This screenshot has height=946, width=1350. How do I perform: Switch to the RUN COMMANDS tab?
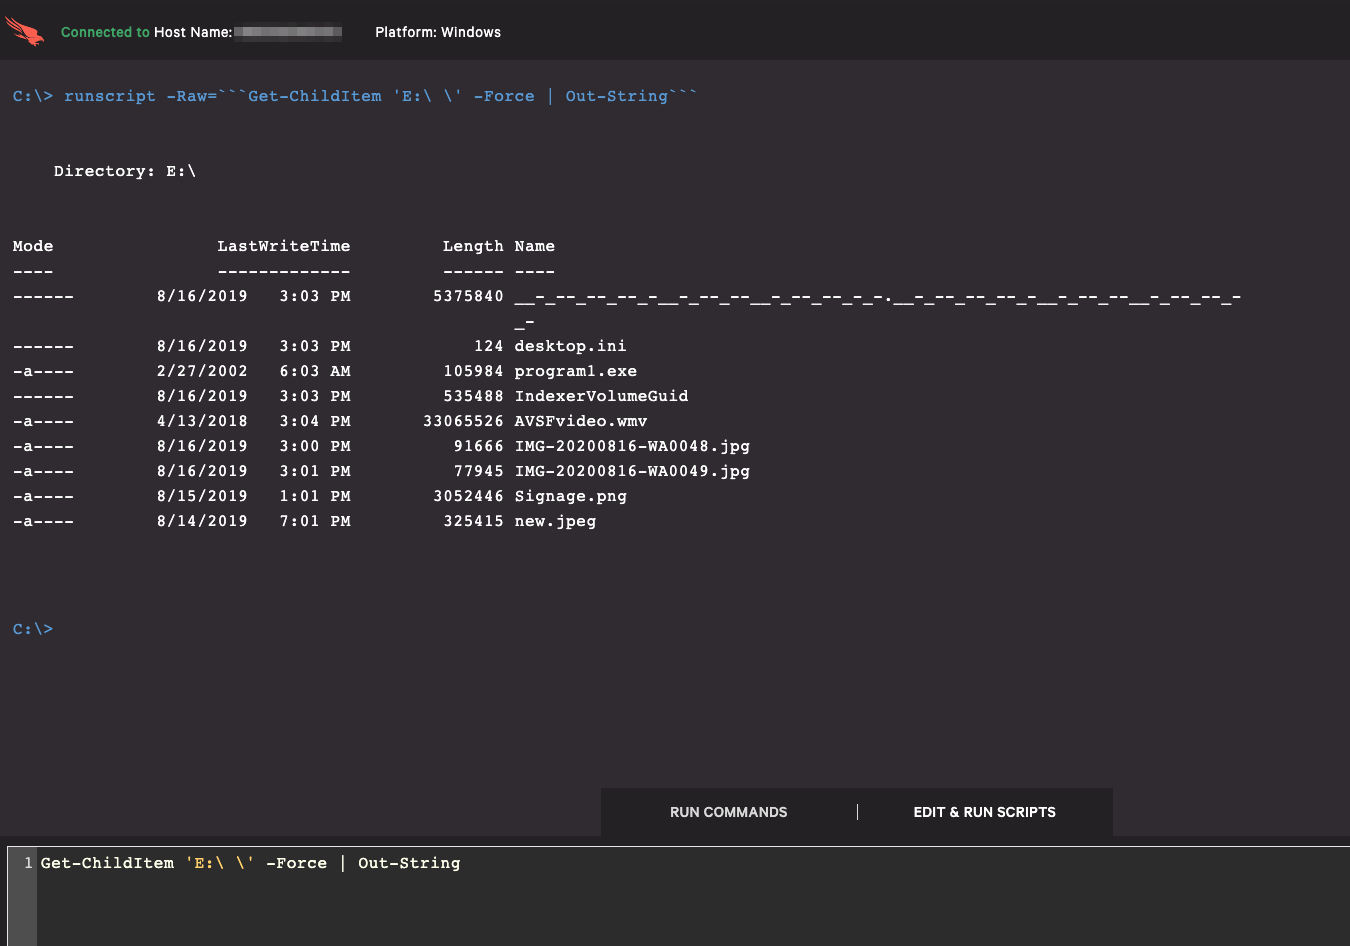click(728, 811)
